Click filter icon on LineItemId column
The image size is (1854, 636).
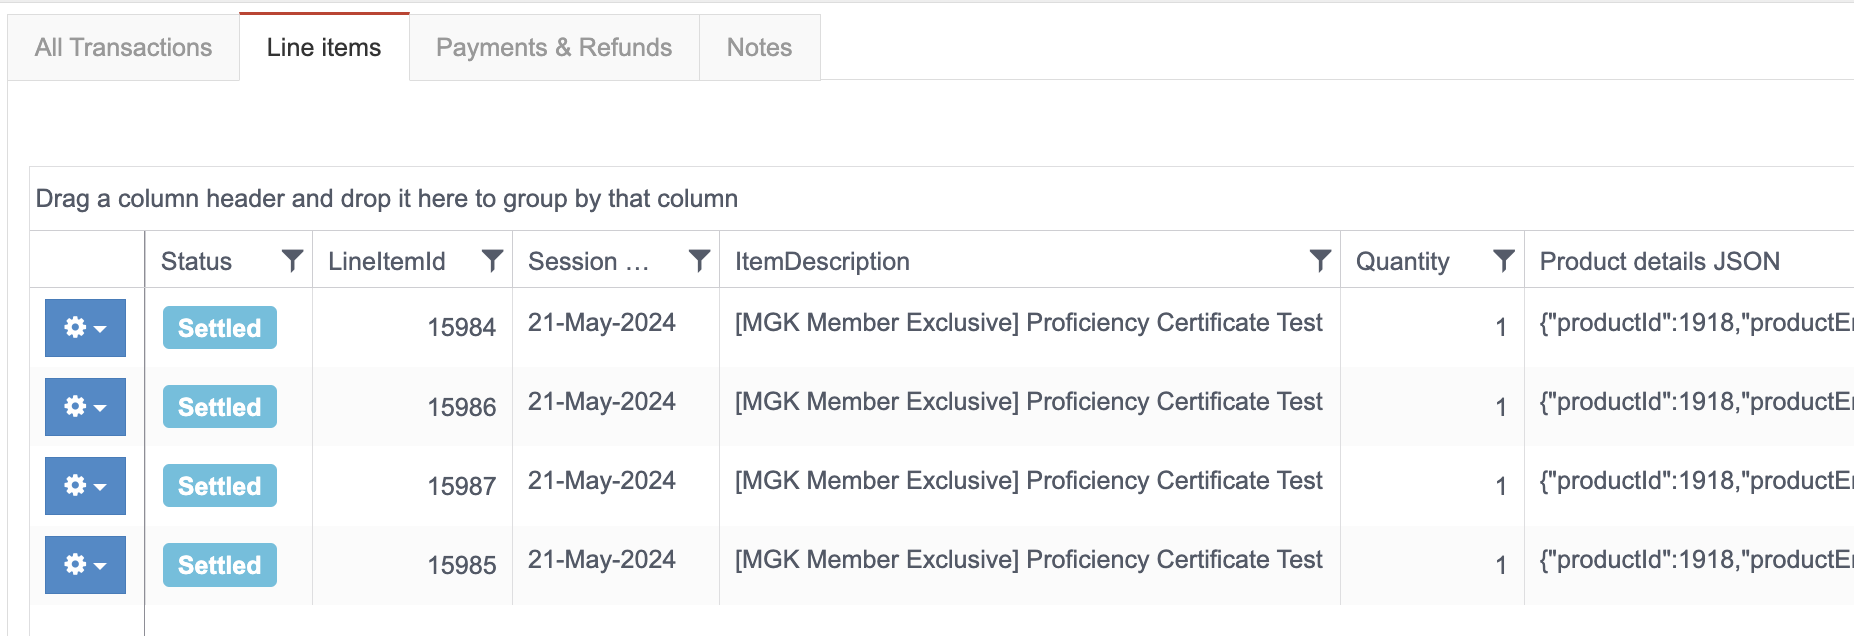tap(492, 261)
